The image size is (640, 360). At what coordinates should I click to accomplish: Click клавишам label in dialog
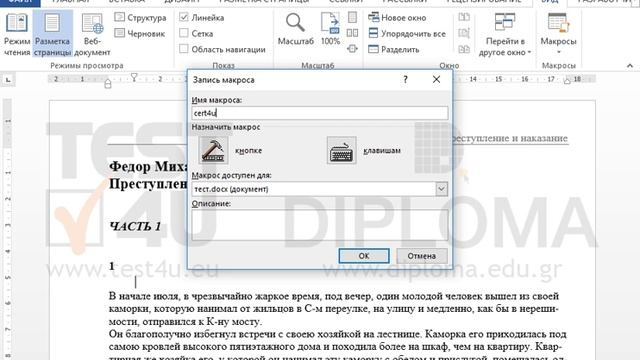point(382,151)
